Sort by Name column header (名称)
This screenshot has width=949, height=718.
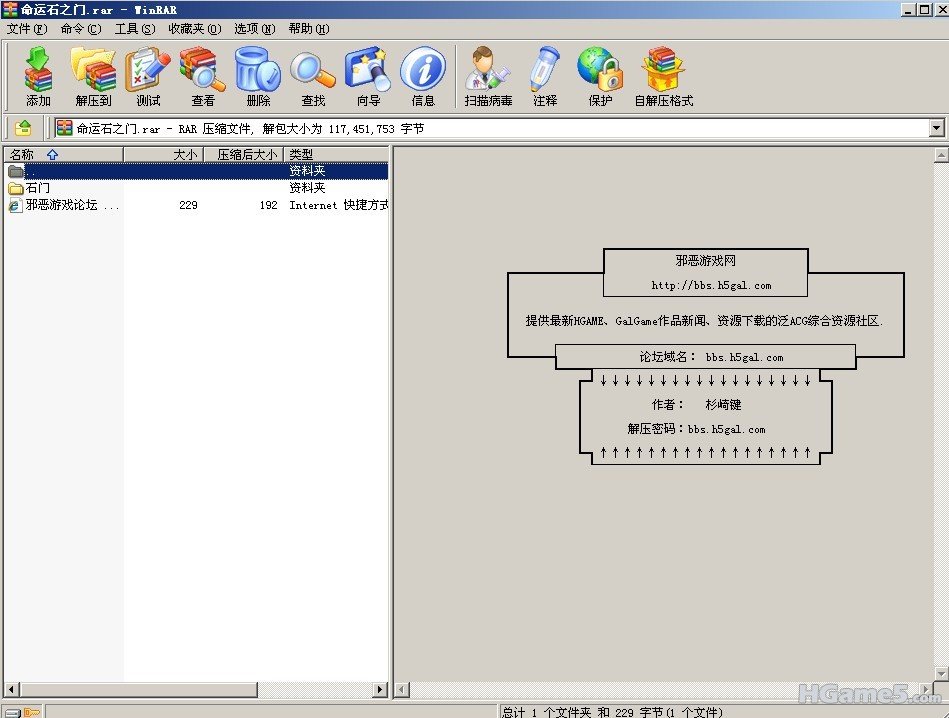[x=64, y=154]
